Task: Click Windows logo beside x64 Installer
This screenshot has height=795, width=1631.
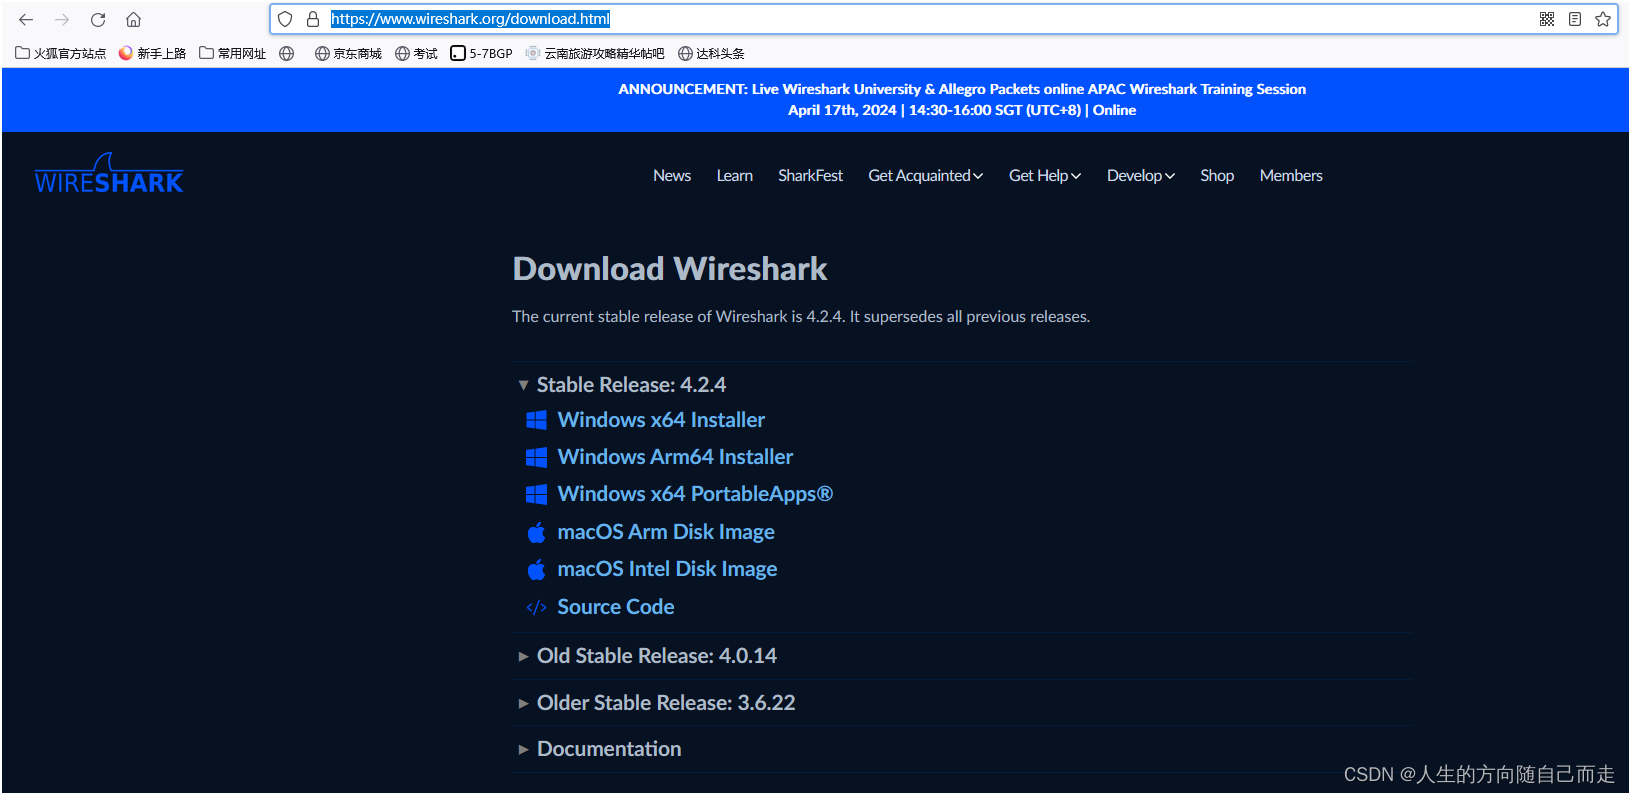Action: point(537,420)
